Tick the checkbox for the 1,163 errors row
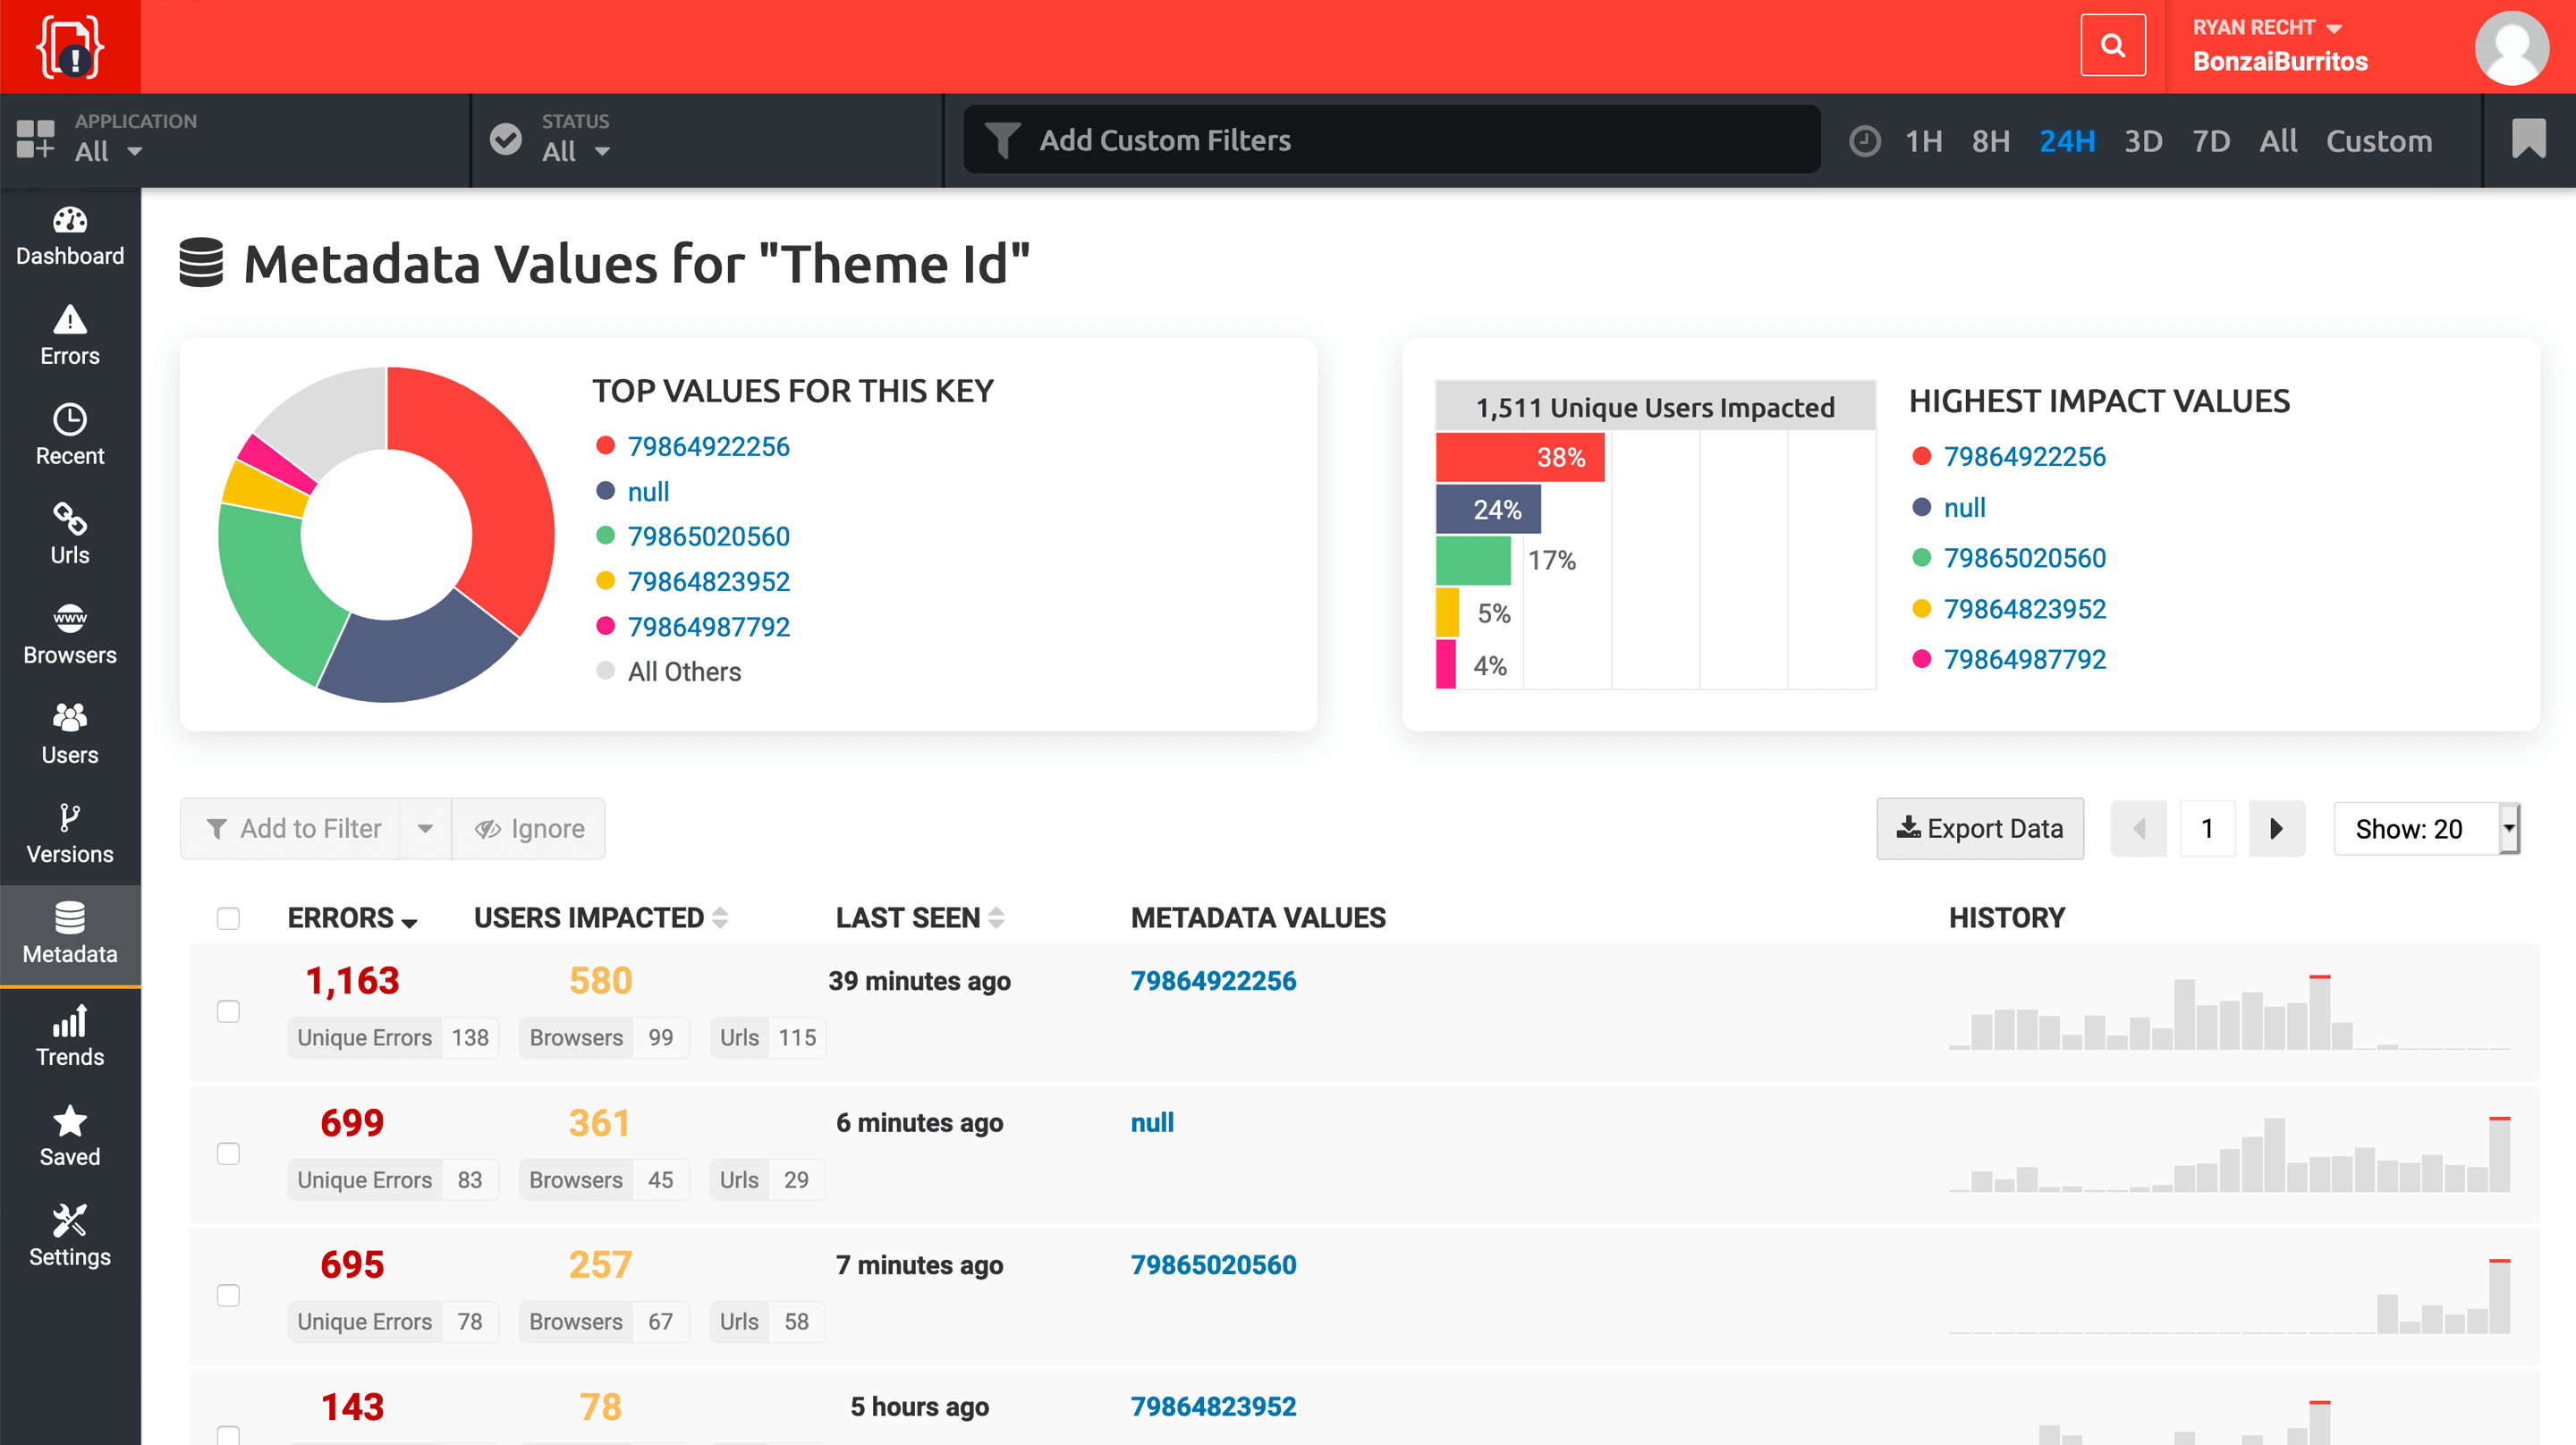Image resolution: width=2576 pixels, height=1445 pixels. 228,1011
